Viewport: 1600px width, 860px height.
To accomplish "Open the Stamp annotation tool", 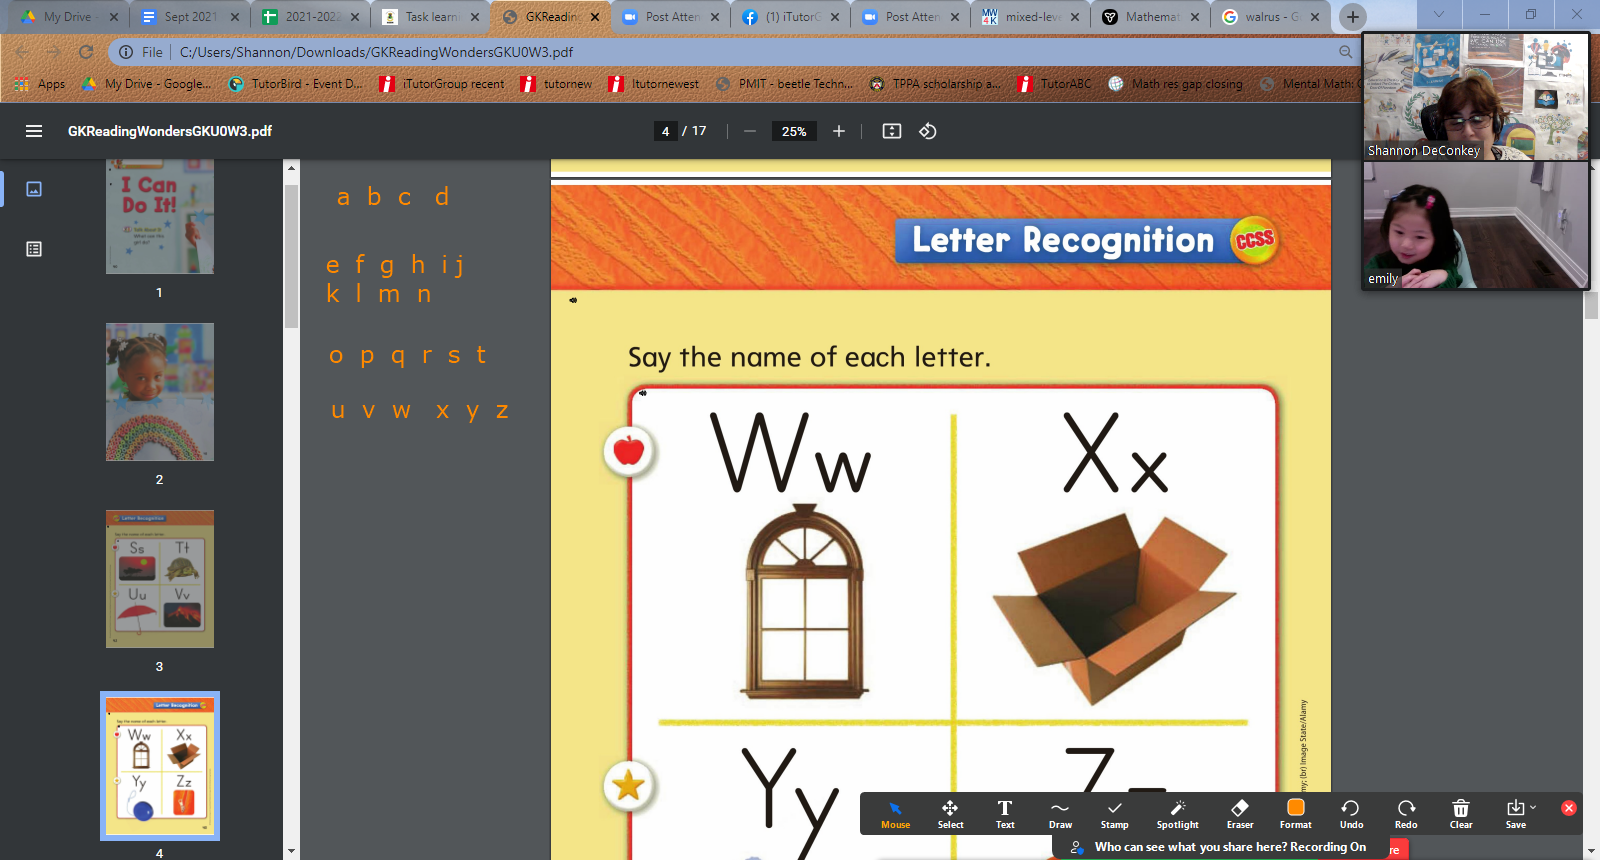I will tap(1115, 815).
